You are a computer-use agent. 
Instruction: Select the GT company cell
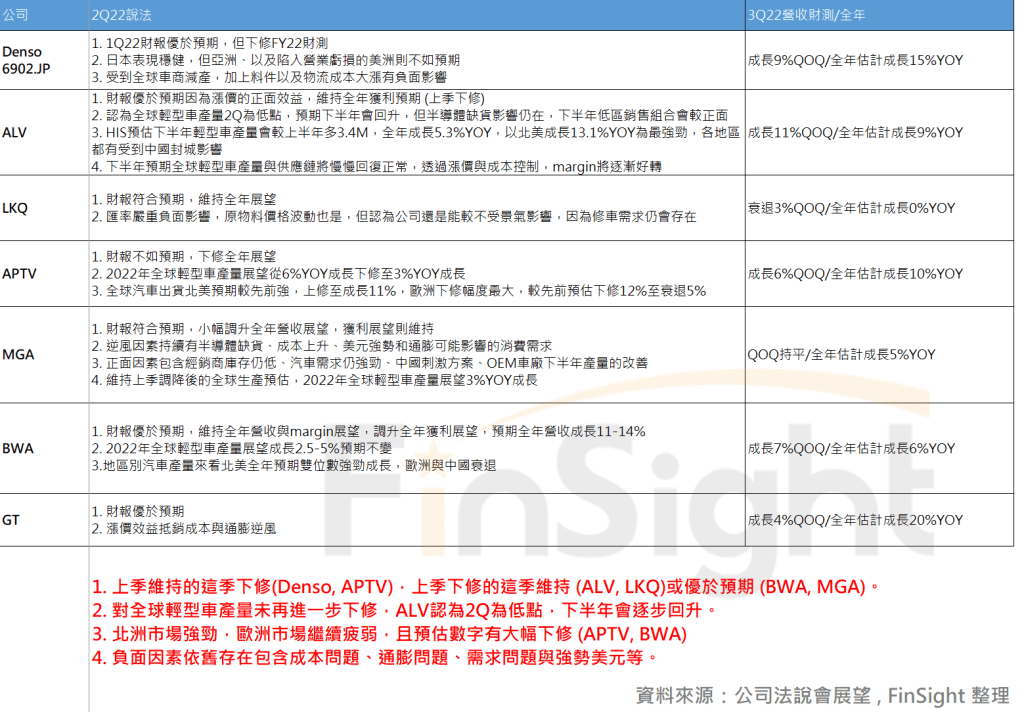(11, 520)
